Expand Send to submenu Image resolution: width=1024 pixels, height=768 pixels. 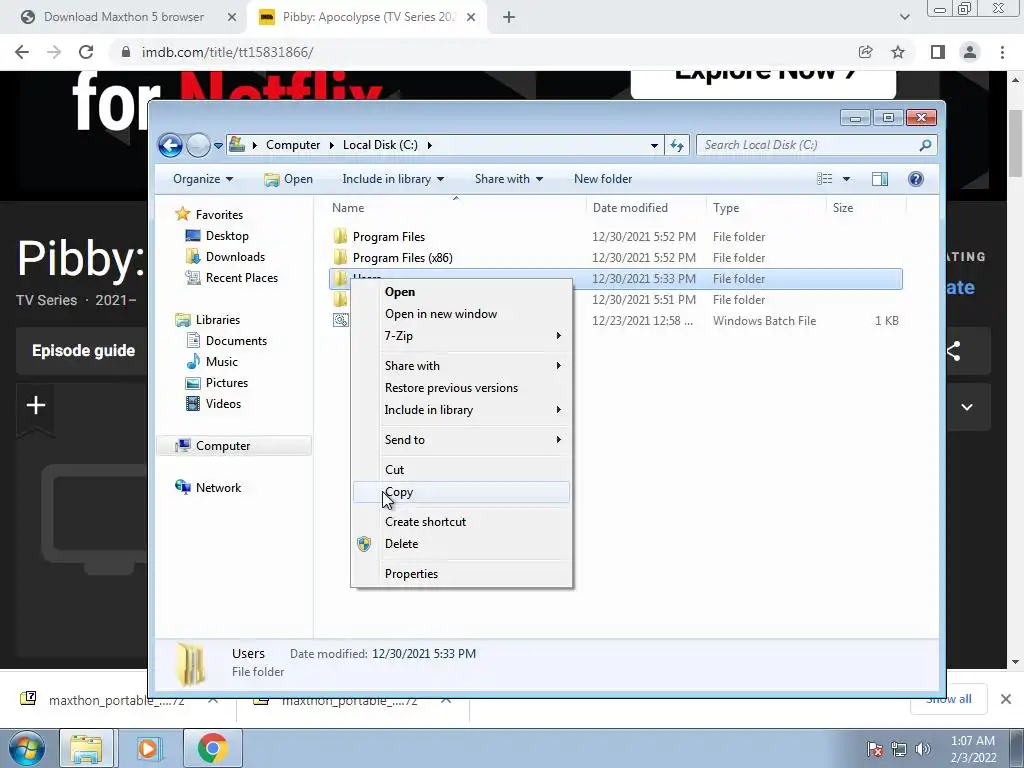point(462,440)
